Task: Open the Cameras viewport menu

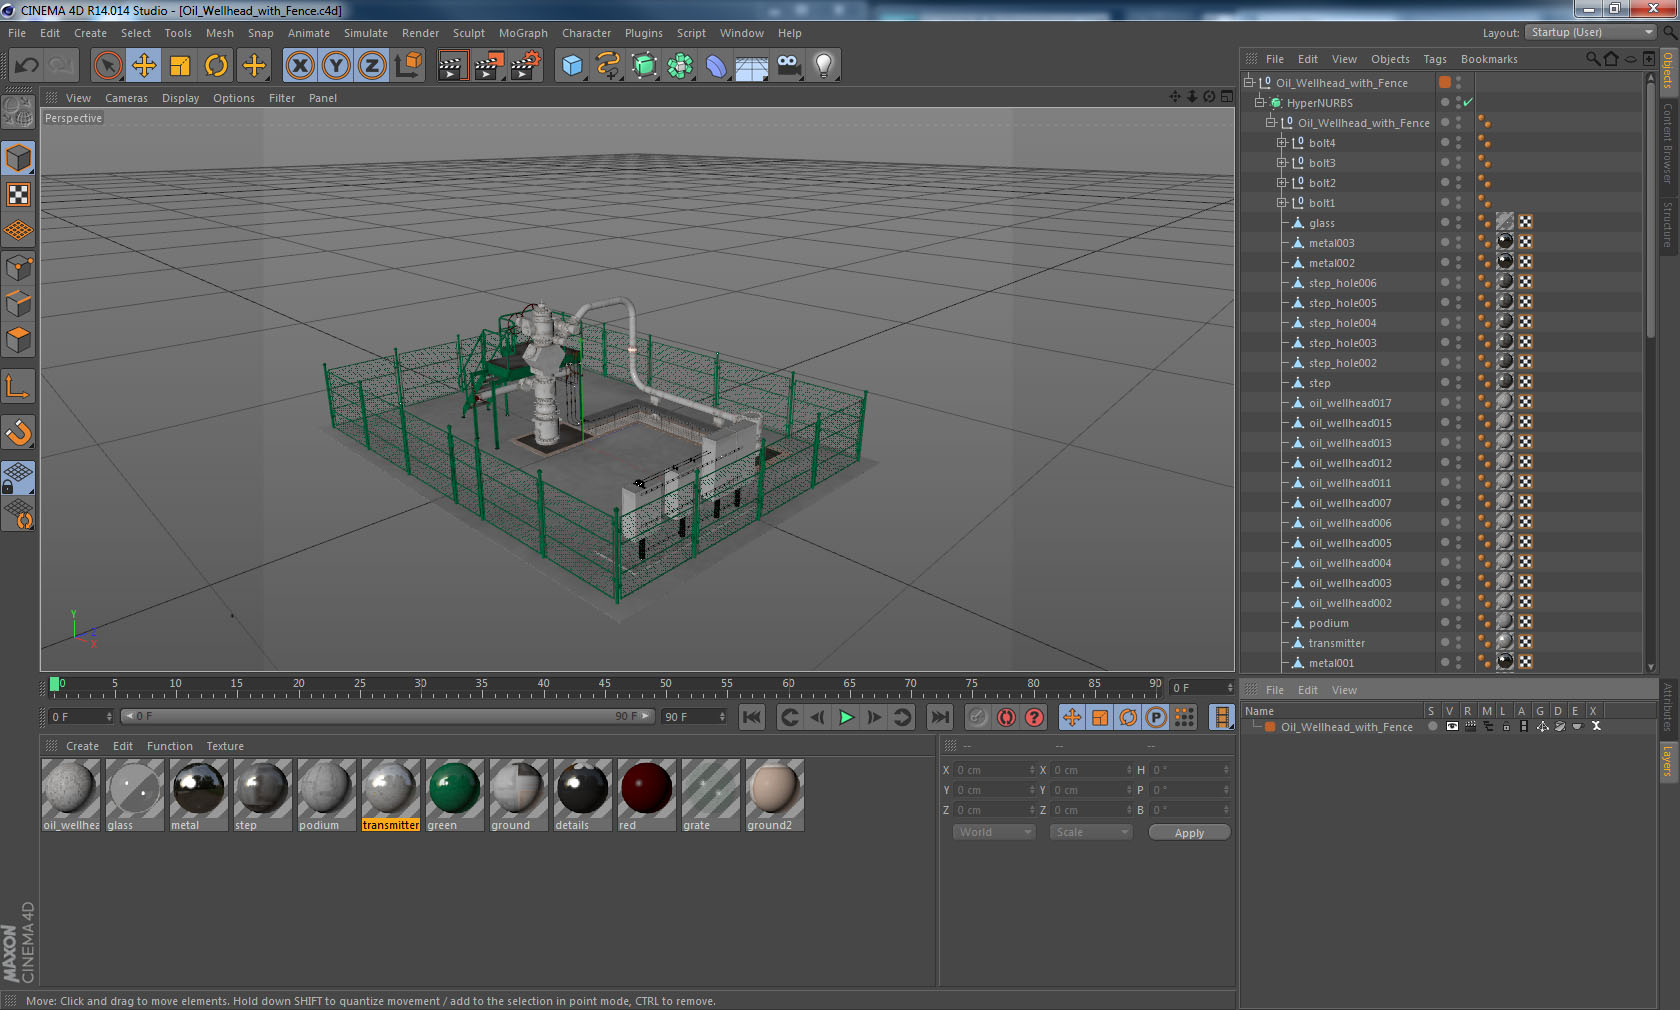Action: (x=126, y=98)
